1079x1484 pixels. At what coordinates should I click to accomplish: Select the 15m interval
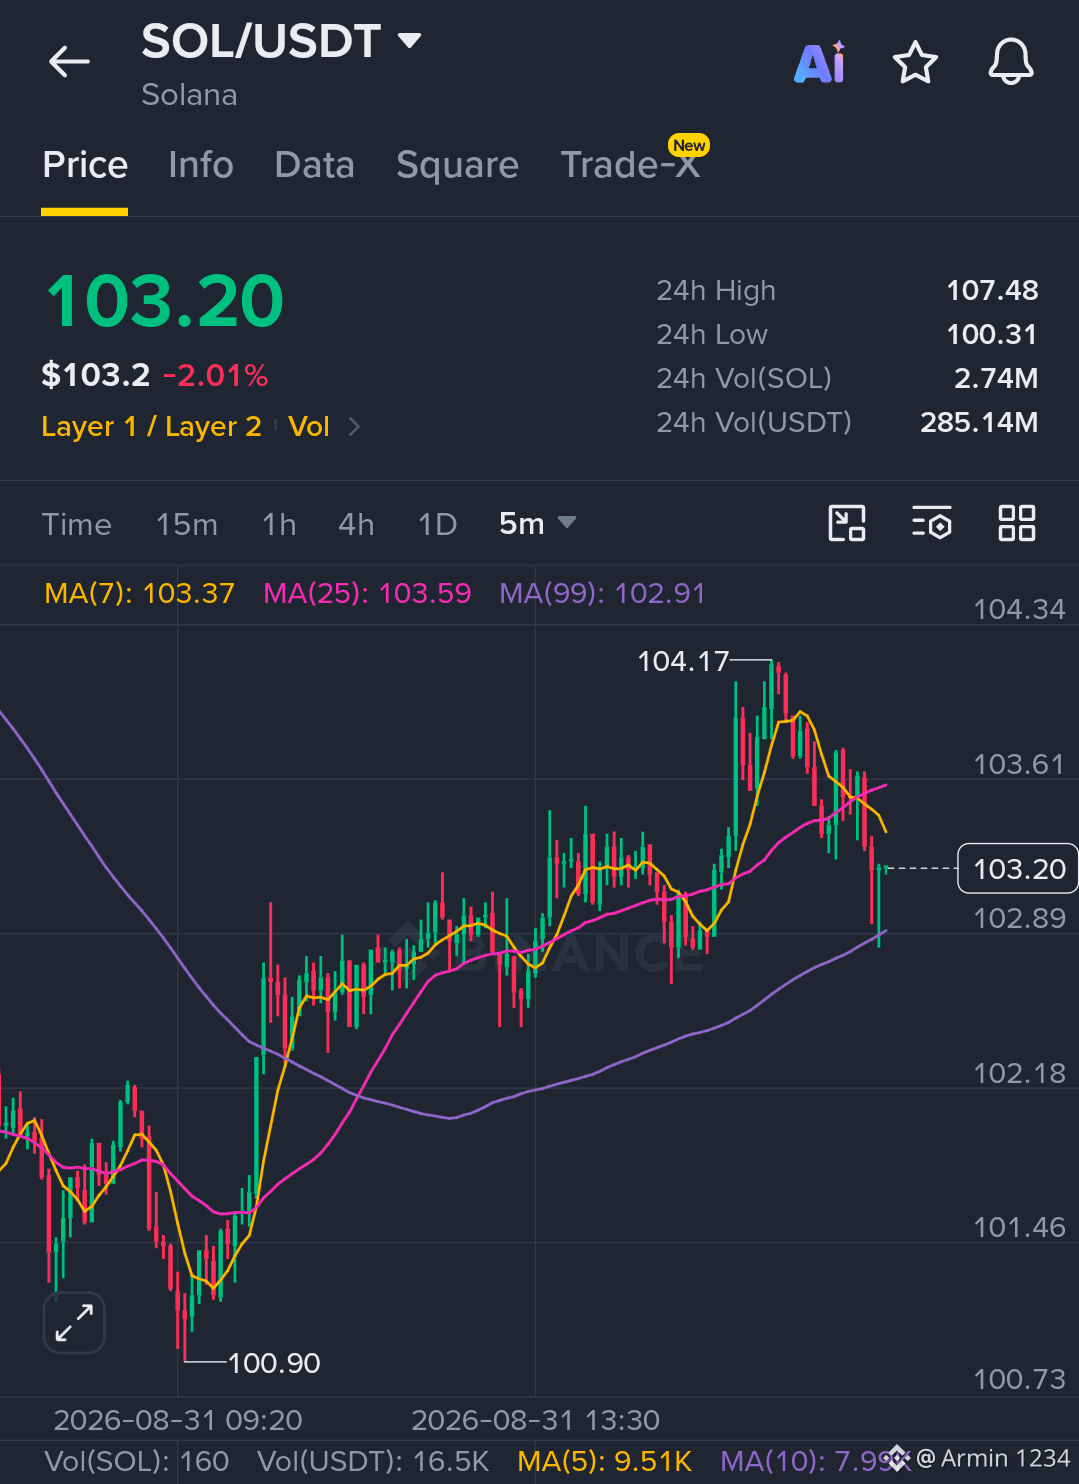pyautogui.click(x=187, y=524)
